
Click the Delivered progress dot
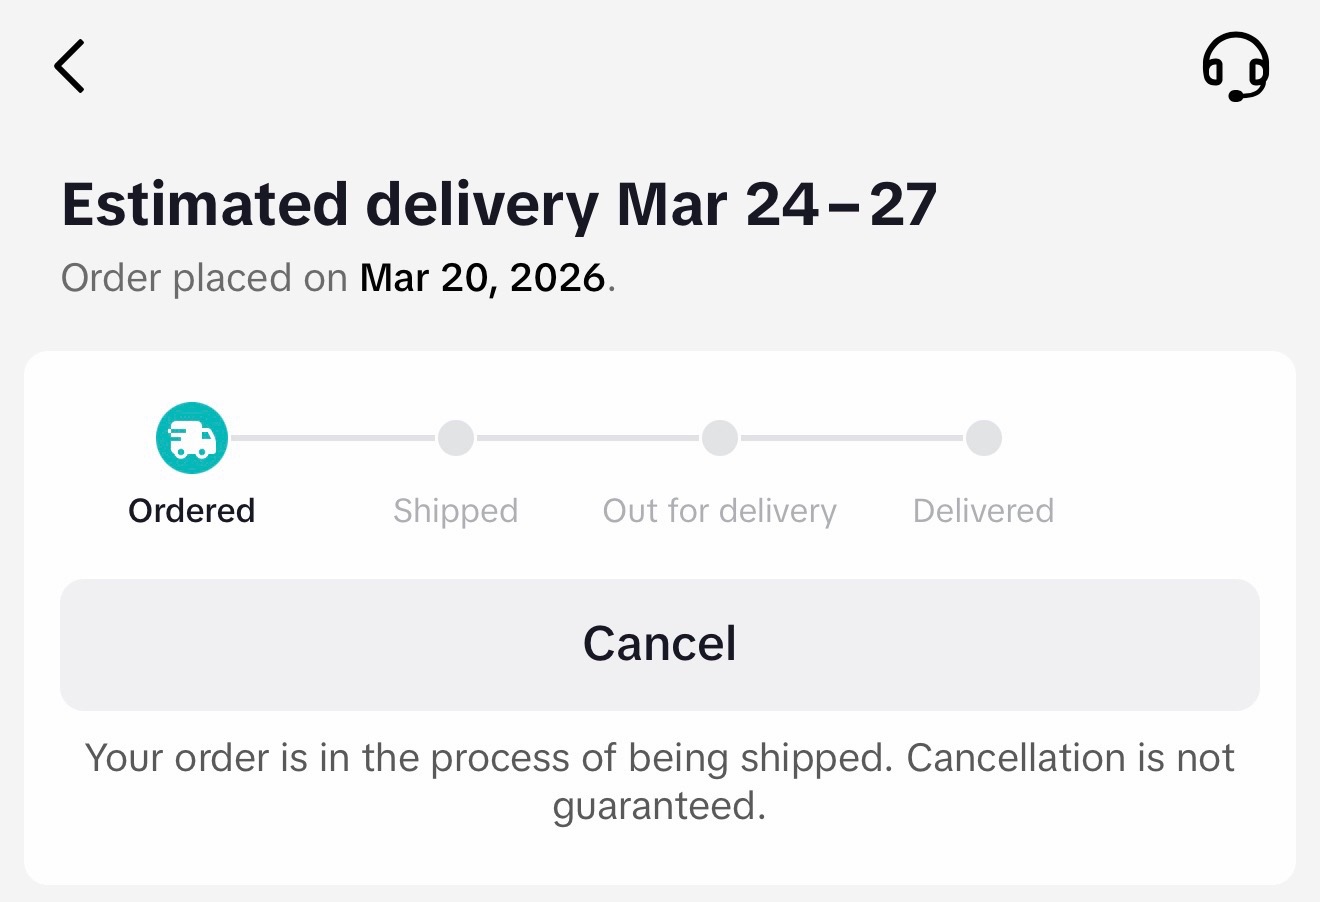[984, 438]
